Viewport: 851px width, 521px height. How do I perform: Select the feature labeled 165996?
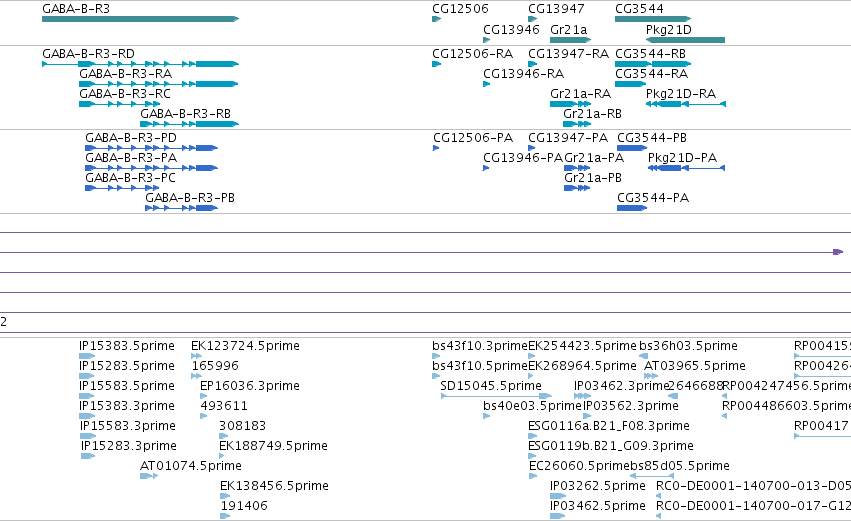215,366
